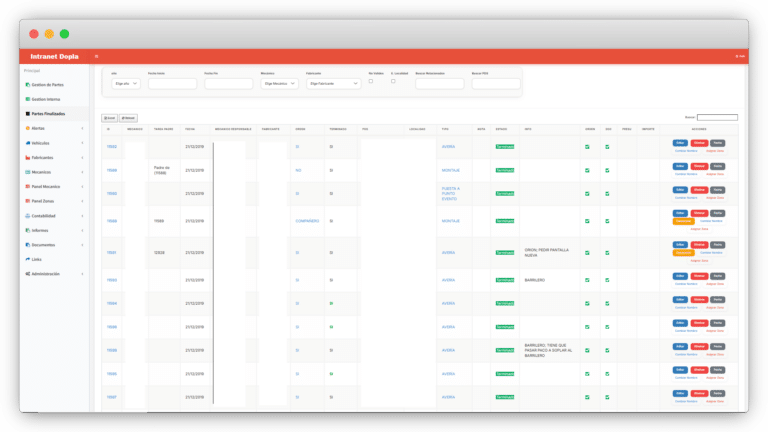Screen dimensions: 768x432
Task: Click the Panel Mecanico icon in sidebar
Action: [x=27, y=187]
